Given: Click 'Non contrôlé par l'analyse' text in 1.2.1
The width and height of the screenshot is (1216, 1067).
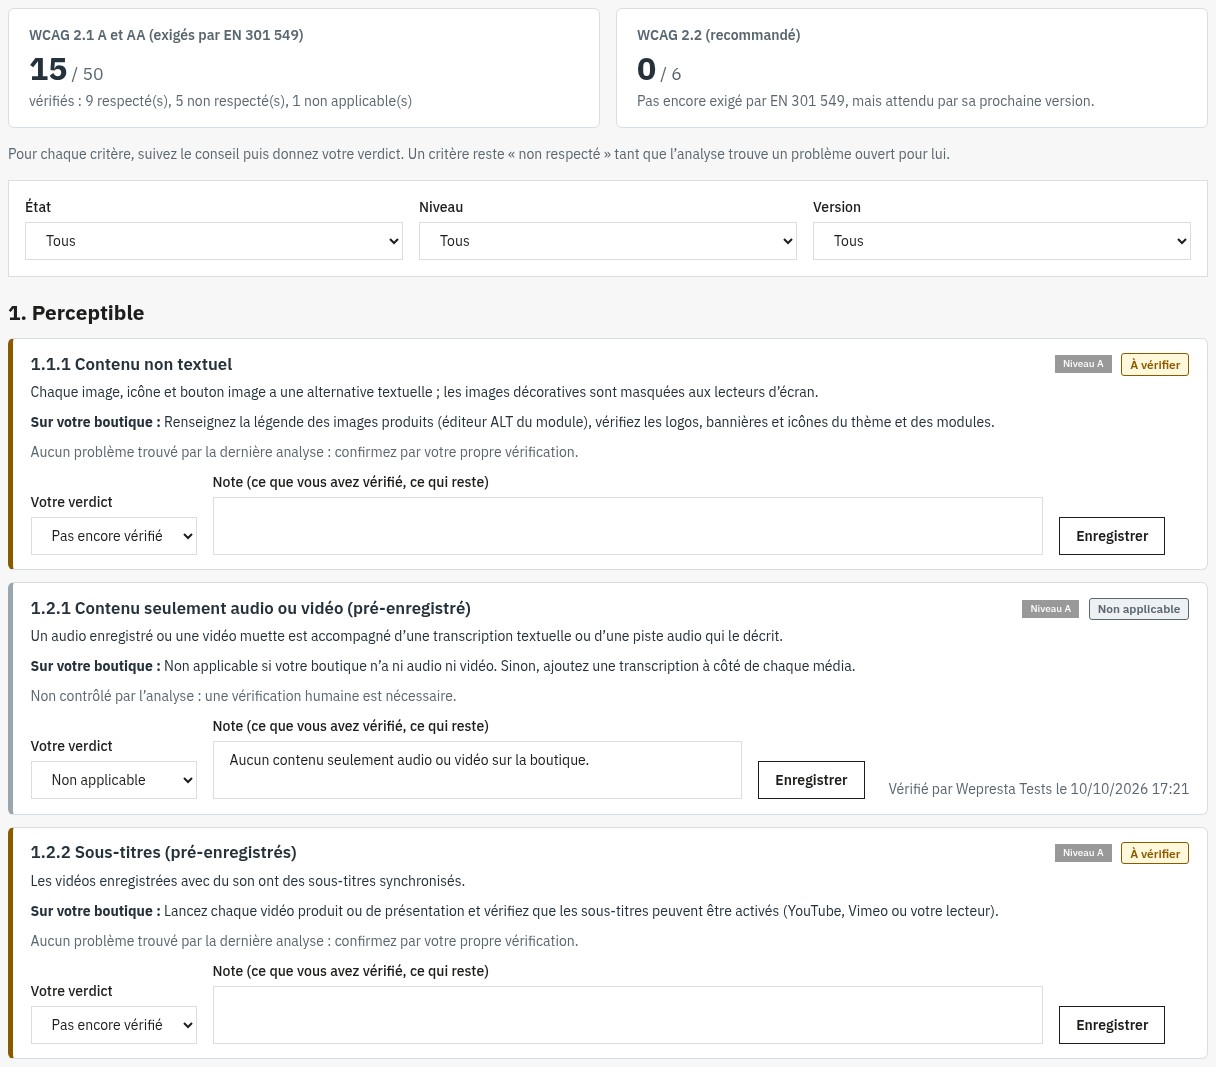Looking at the screenshot, I should tap(243, 696).
